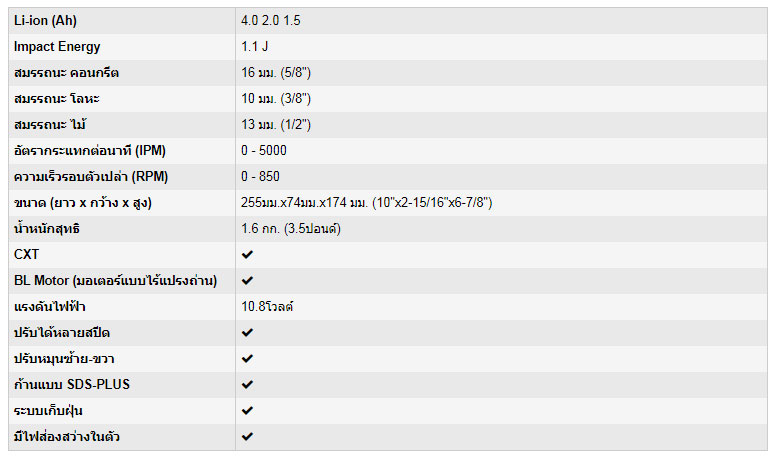Click the 1.6 กก. (3.5ปอนด์) weight value
The image size is (780, 458).
click(x=291, y=229)
